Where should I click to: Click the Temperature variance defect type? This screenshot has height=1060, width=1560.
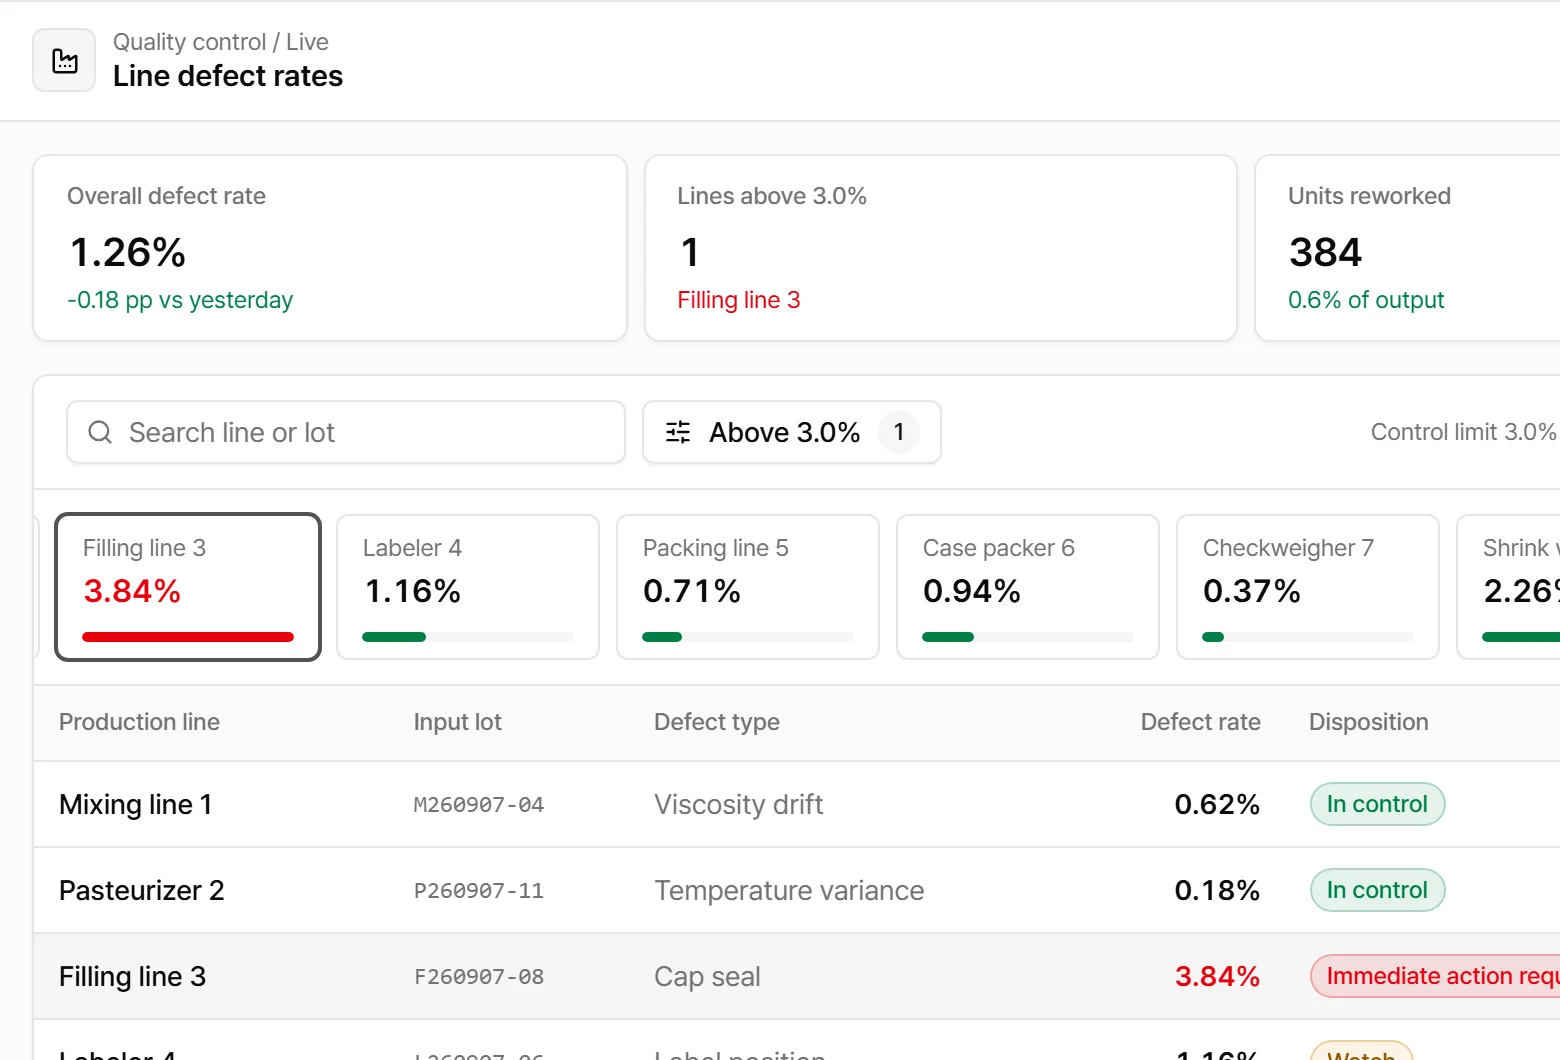coord(789,890)
